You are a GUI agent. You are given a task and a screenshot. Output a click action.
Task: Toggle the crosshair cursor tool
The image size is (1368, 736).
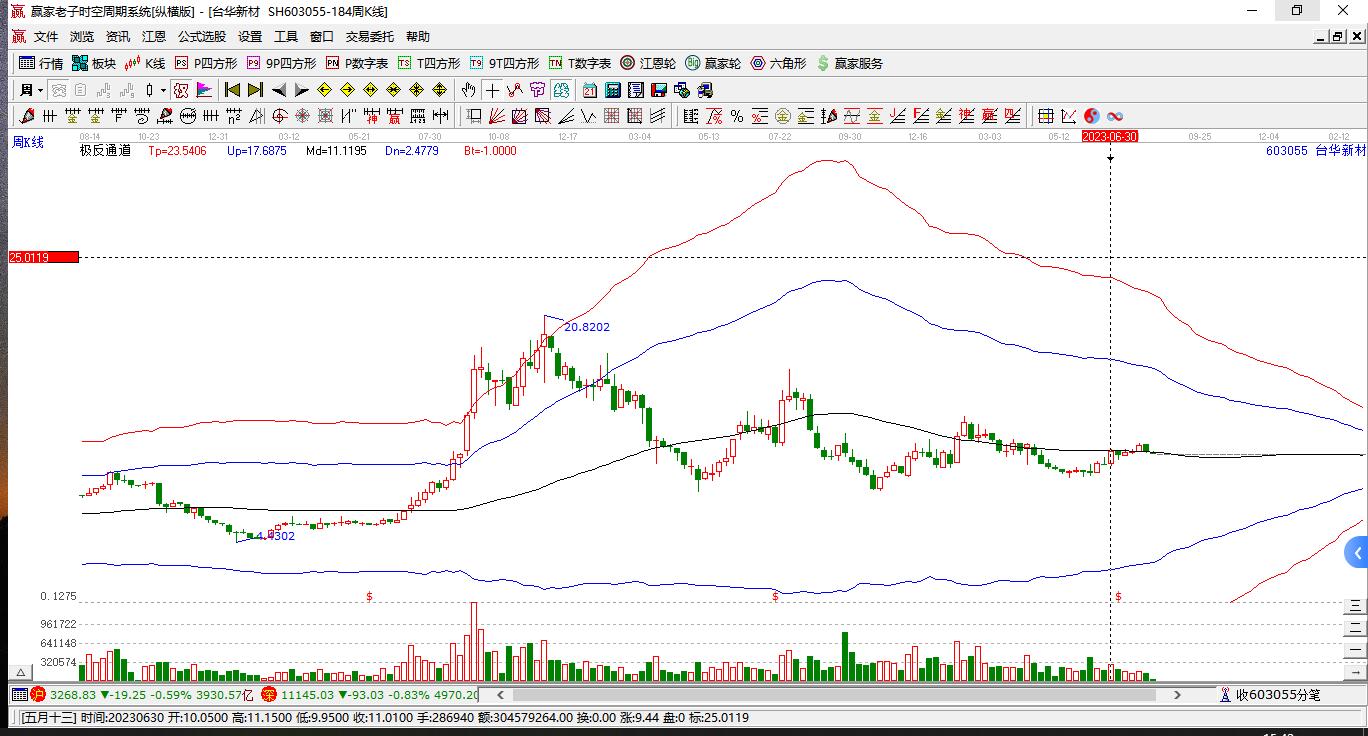pyautogui.click(x=492, y=90)
